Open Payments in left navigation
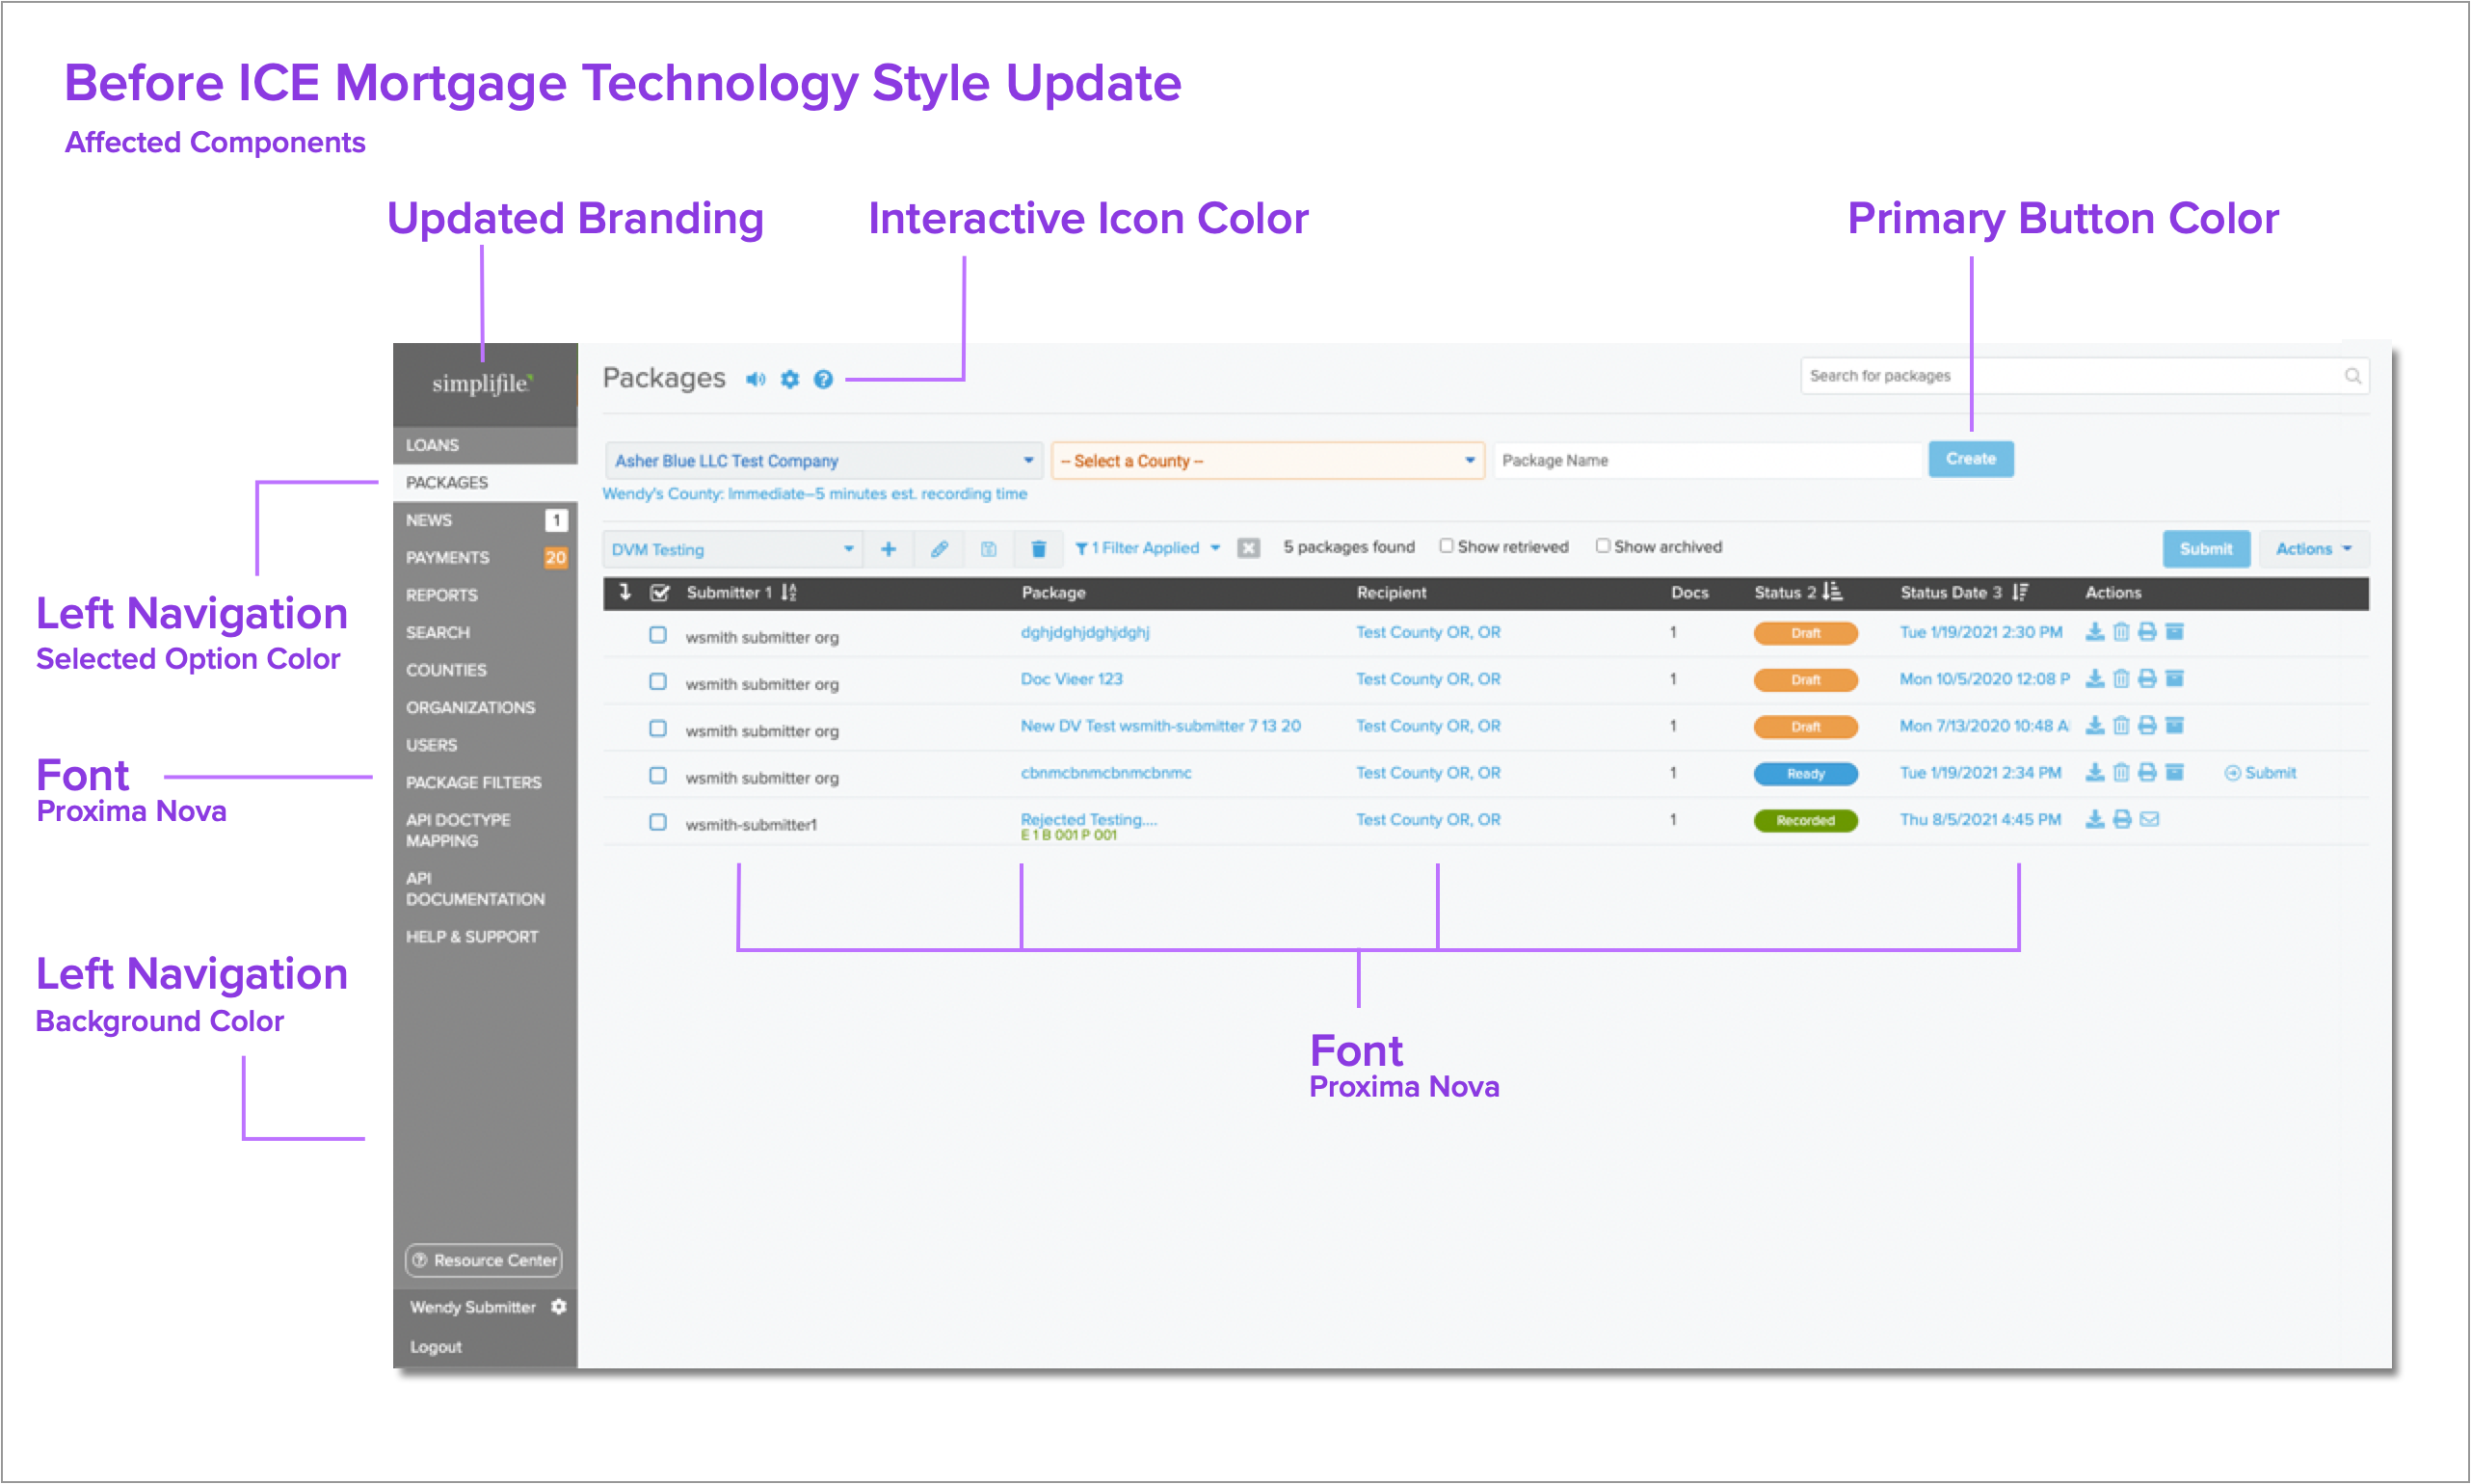Image resolution: width=2471 pixels, height=1484 pixels. (485, 558)
